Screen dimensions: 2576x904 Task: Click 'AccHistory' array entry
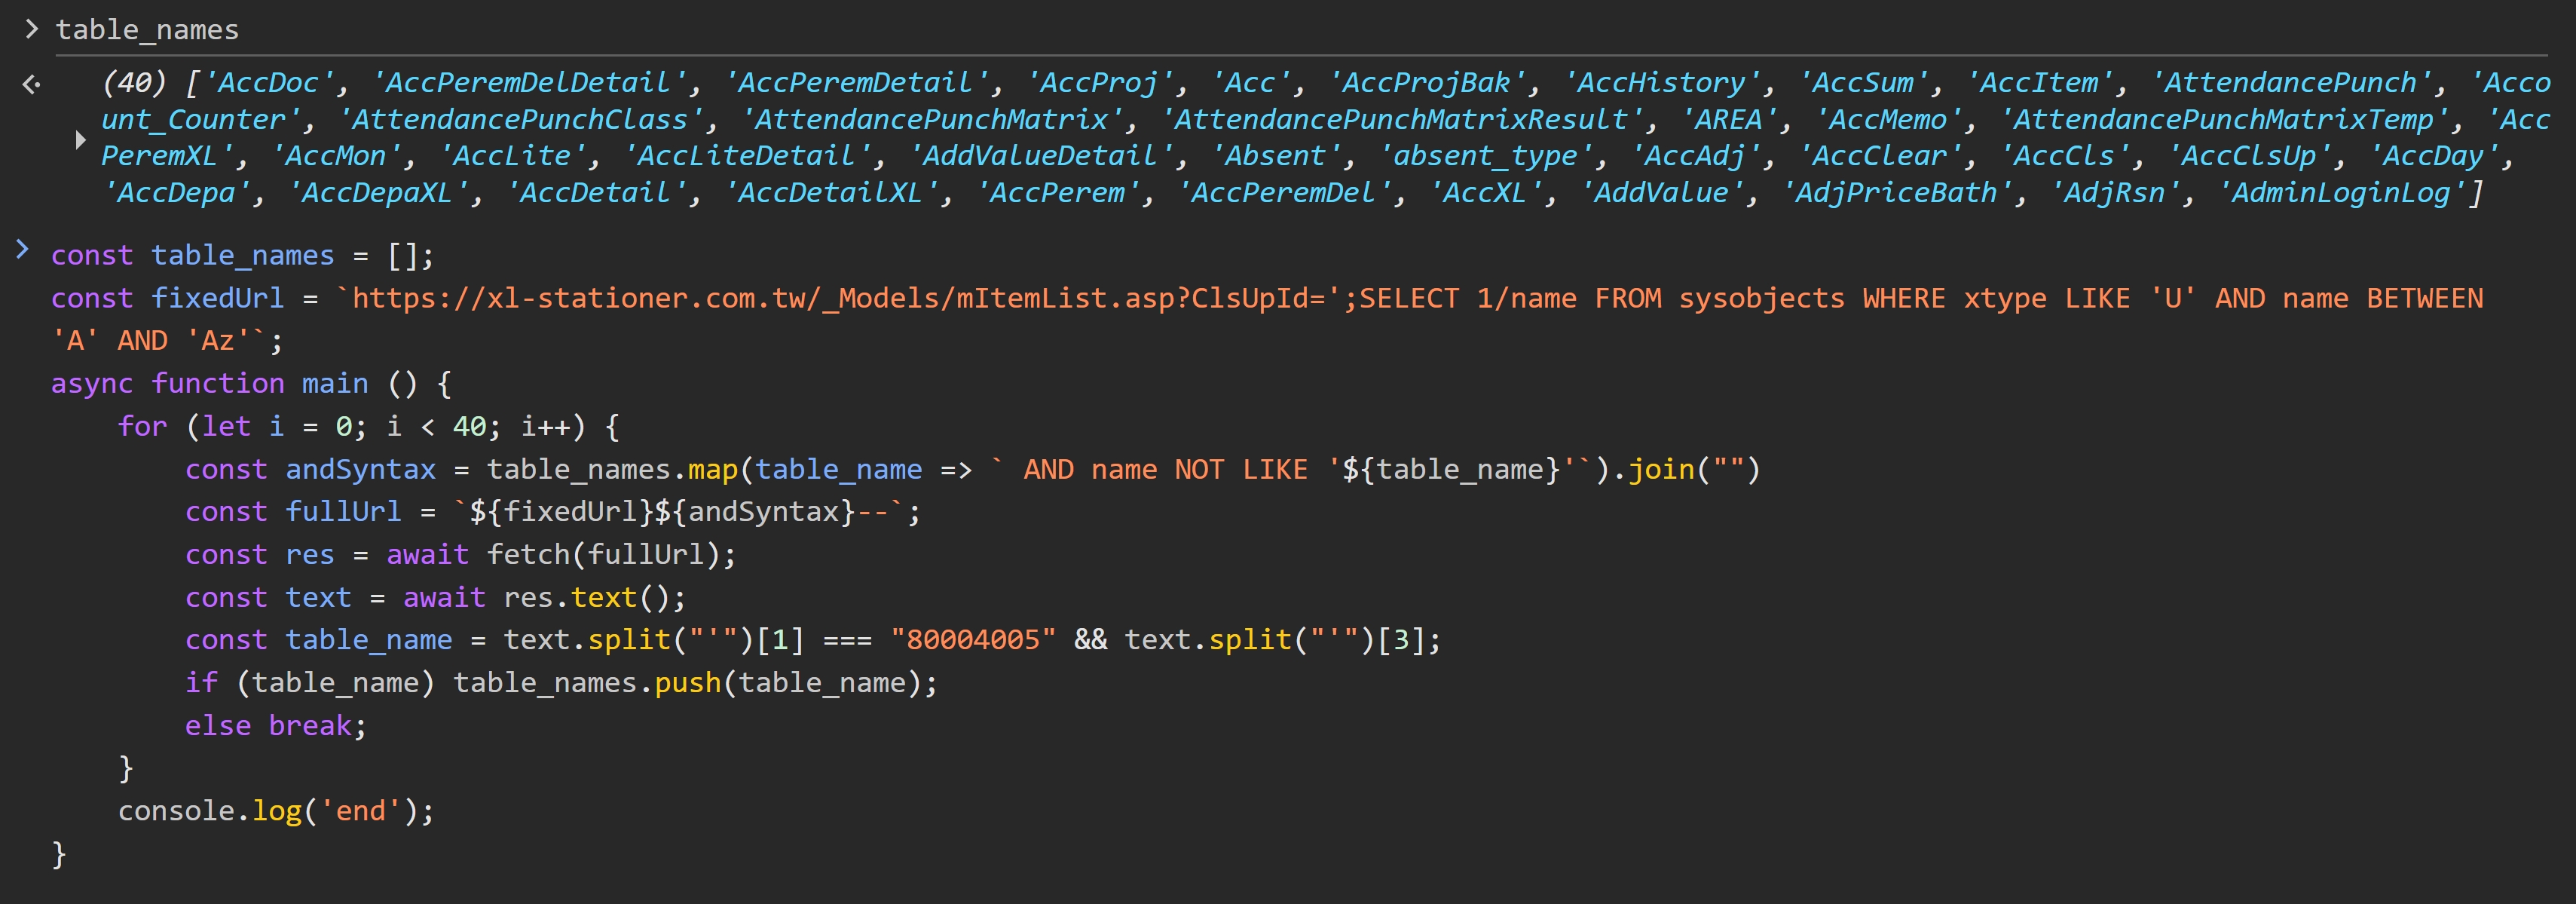tap(1662, 83)
